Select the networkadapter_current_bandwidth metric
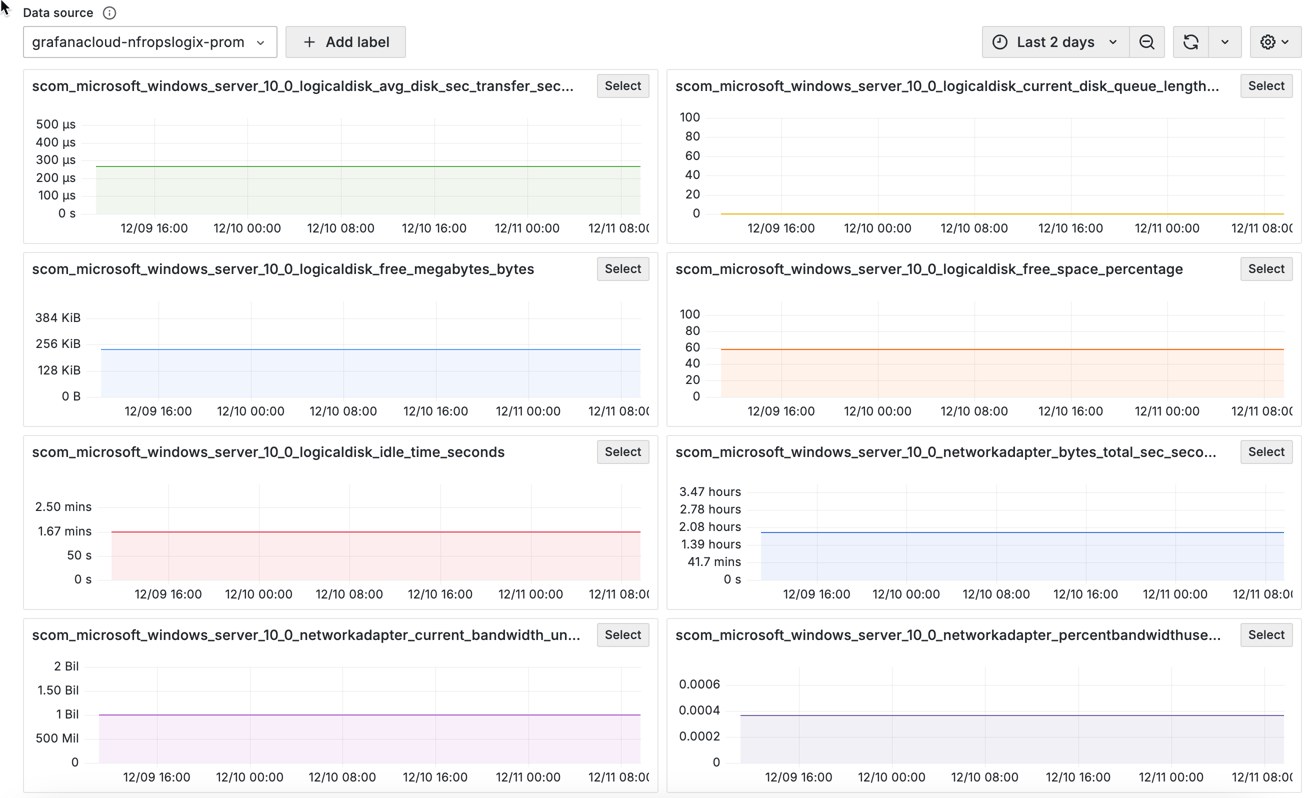This screenshot has width=1309, height=798. click(x=622, y=634)
